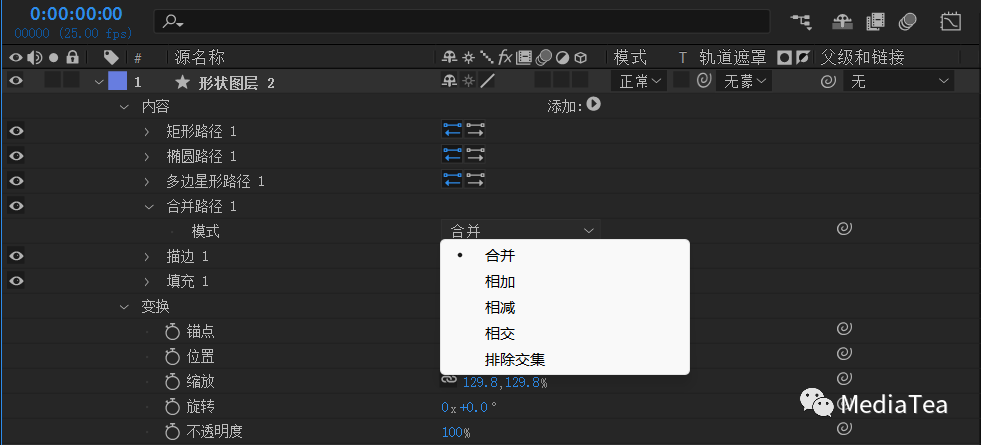Select 合并 option in the mode menu

tap(565, 255)
